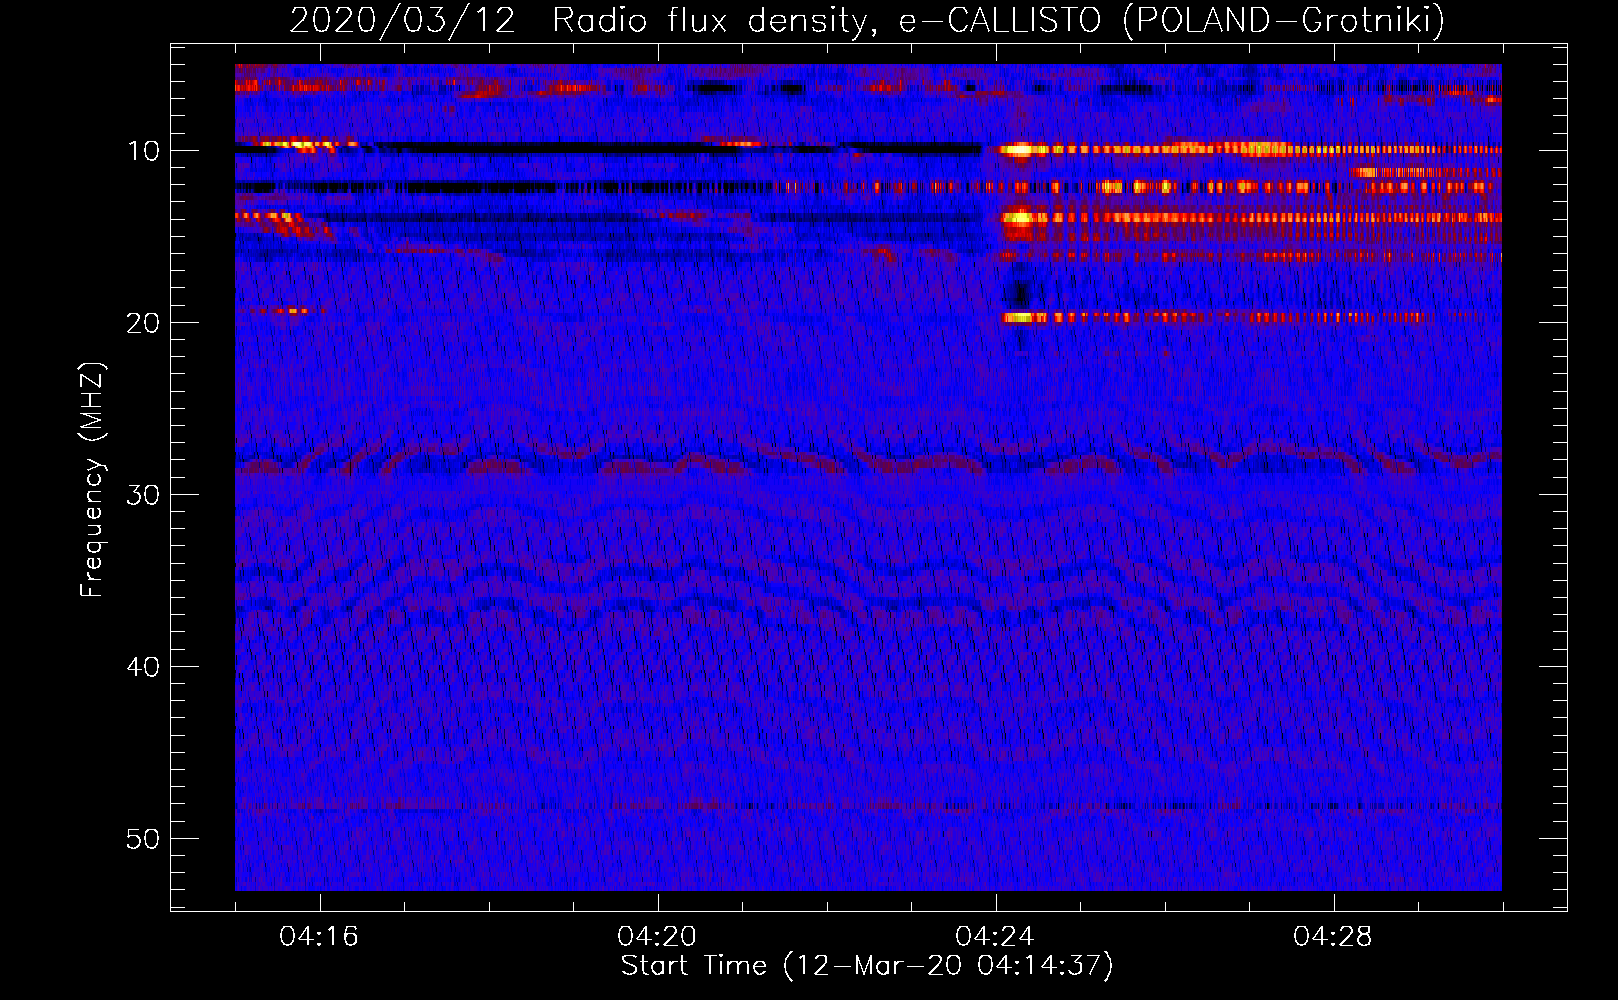This screenshot has width=1618, height=1000.
Task: Click the time tick label '04:16'
Action: coord(319,937)
